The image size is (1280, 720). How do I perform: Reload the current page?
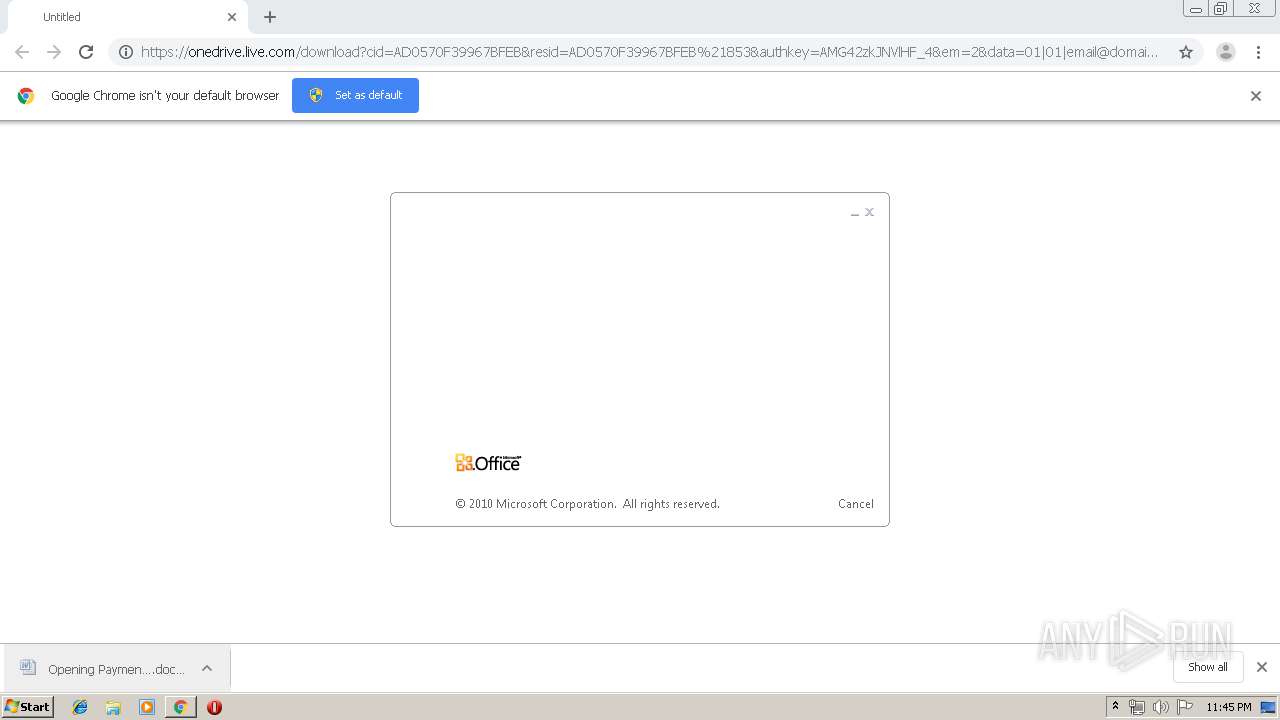pos(86,52)
